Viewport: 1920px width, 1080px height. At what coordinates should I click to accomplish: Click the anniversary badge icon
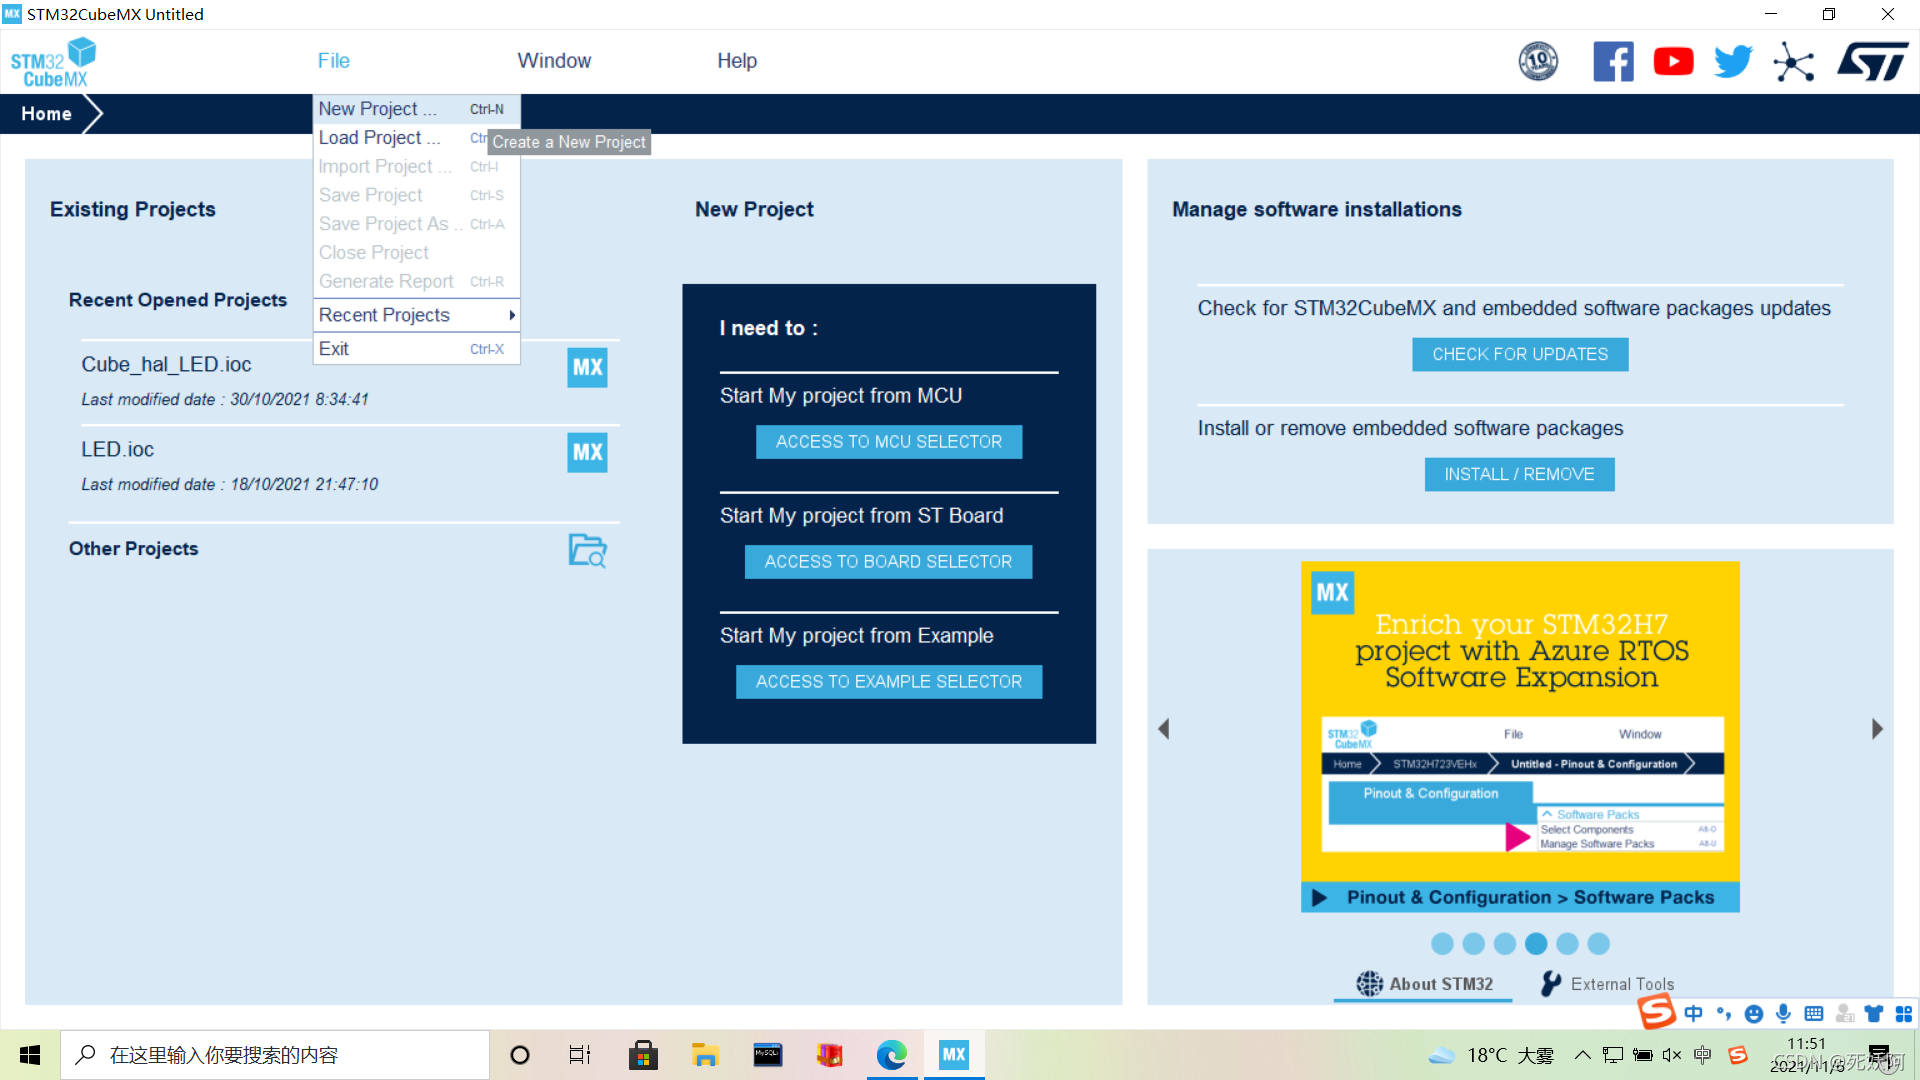click(x=1536, y=62)
